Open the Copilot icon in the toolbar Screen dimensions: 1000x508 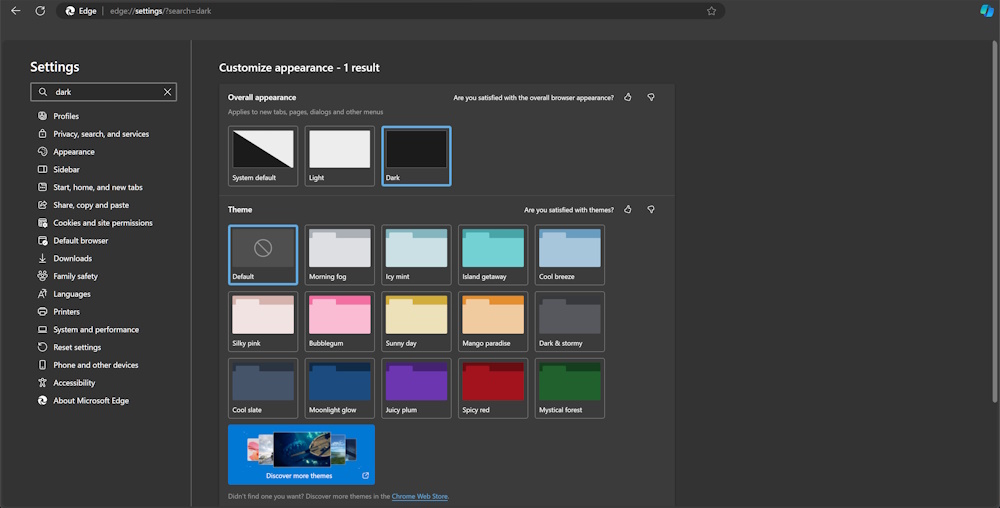point(987,11)
